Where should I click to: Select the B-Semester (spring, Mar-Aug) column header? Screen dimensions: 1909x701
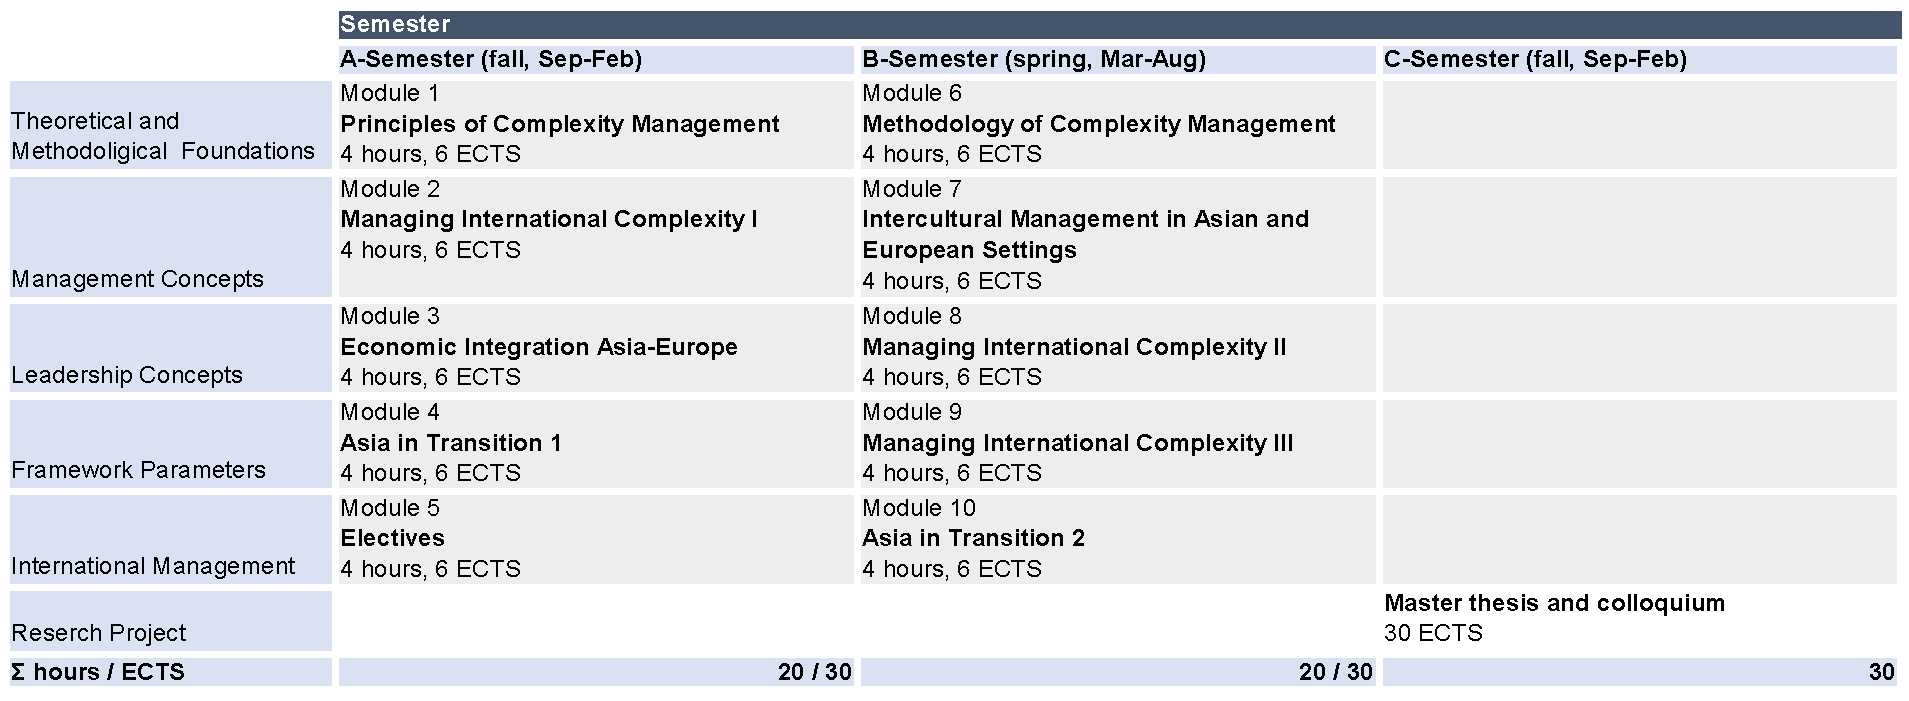pyautogui.click(x=1118, y=60)
